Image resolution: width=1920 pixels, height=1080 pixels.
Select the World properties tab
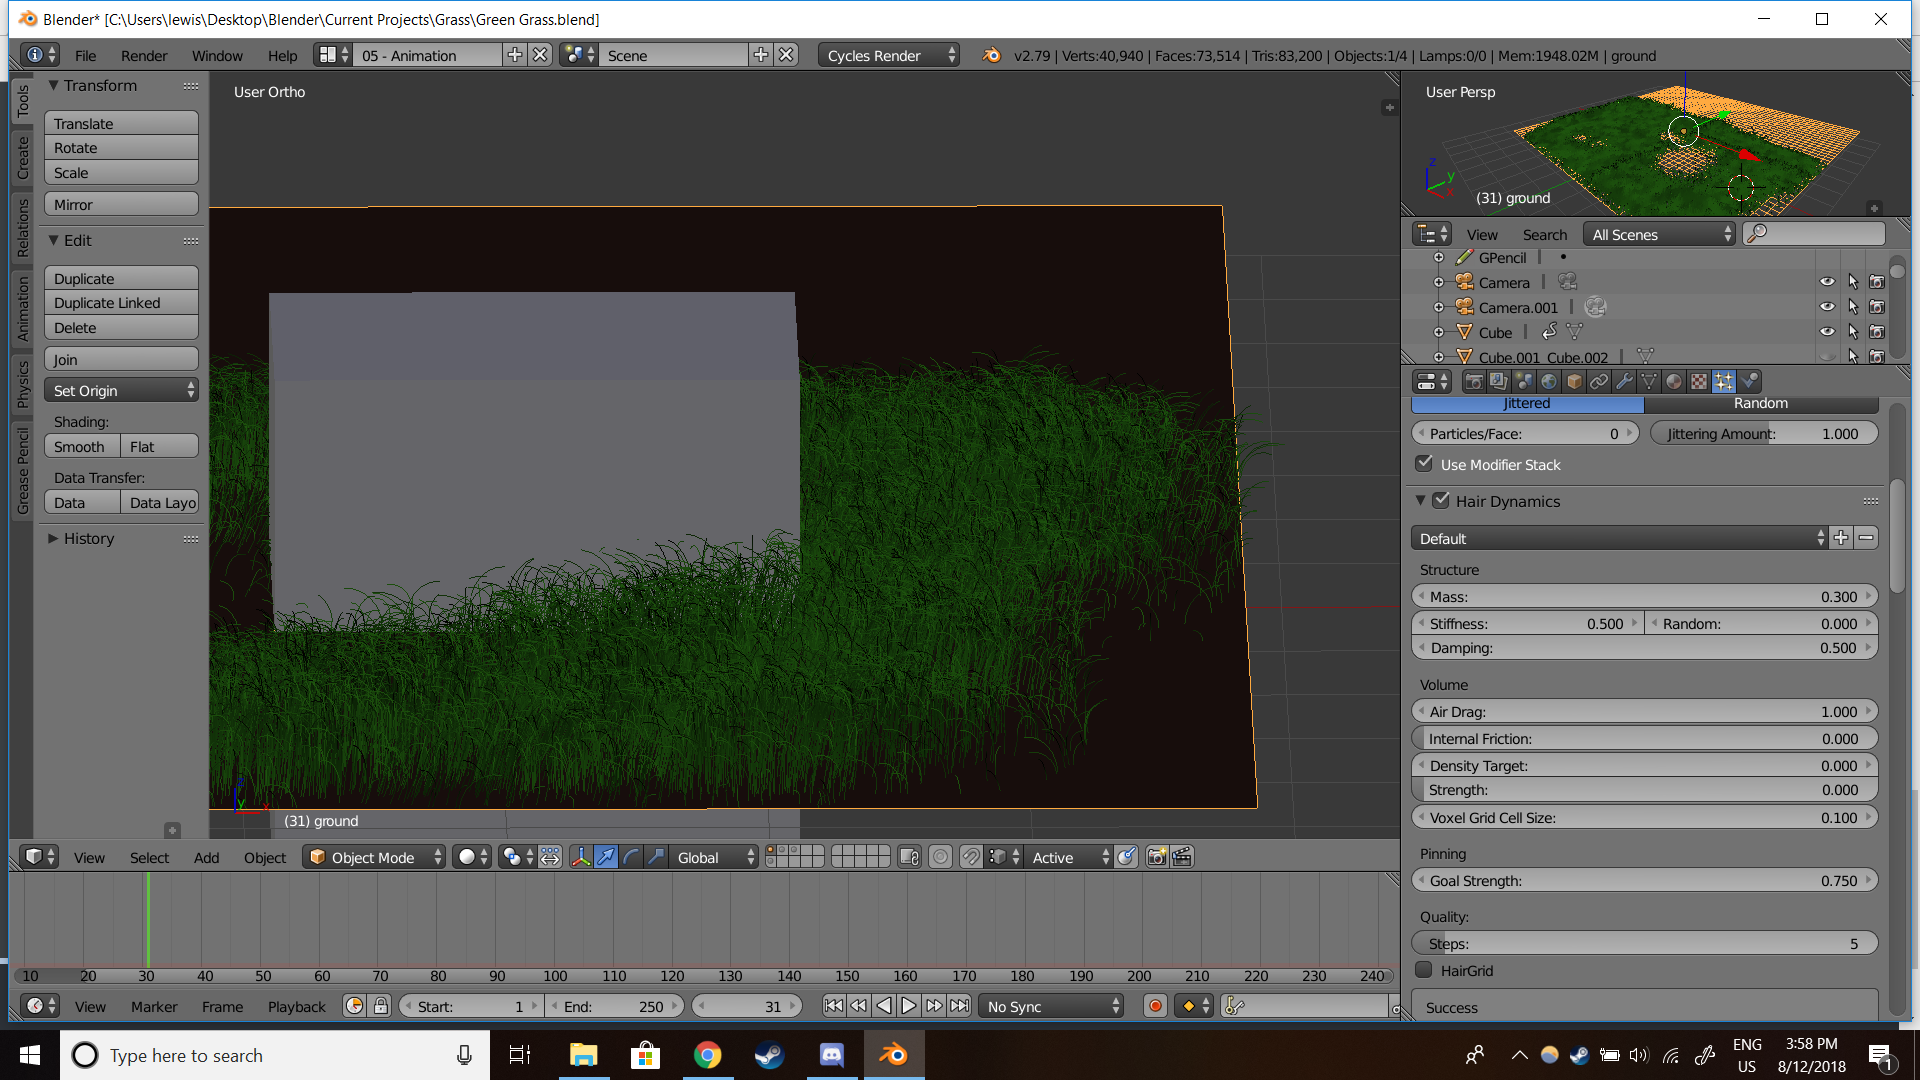[1549, 382]
